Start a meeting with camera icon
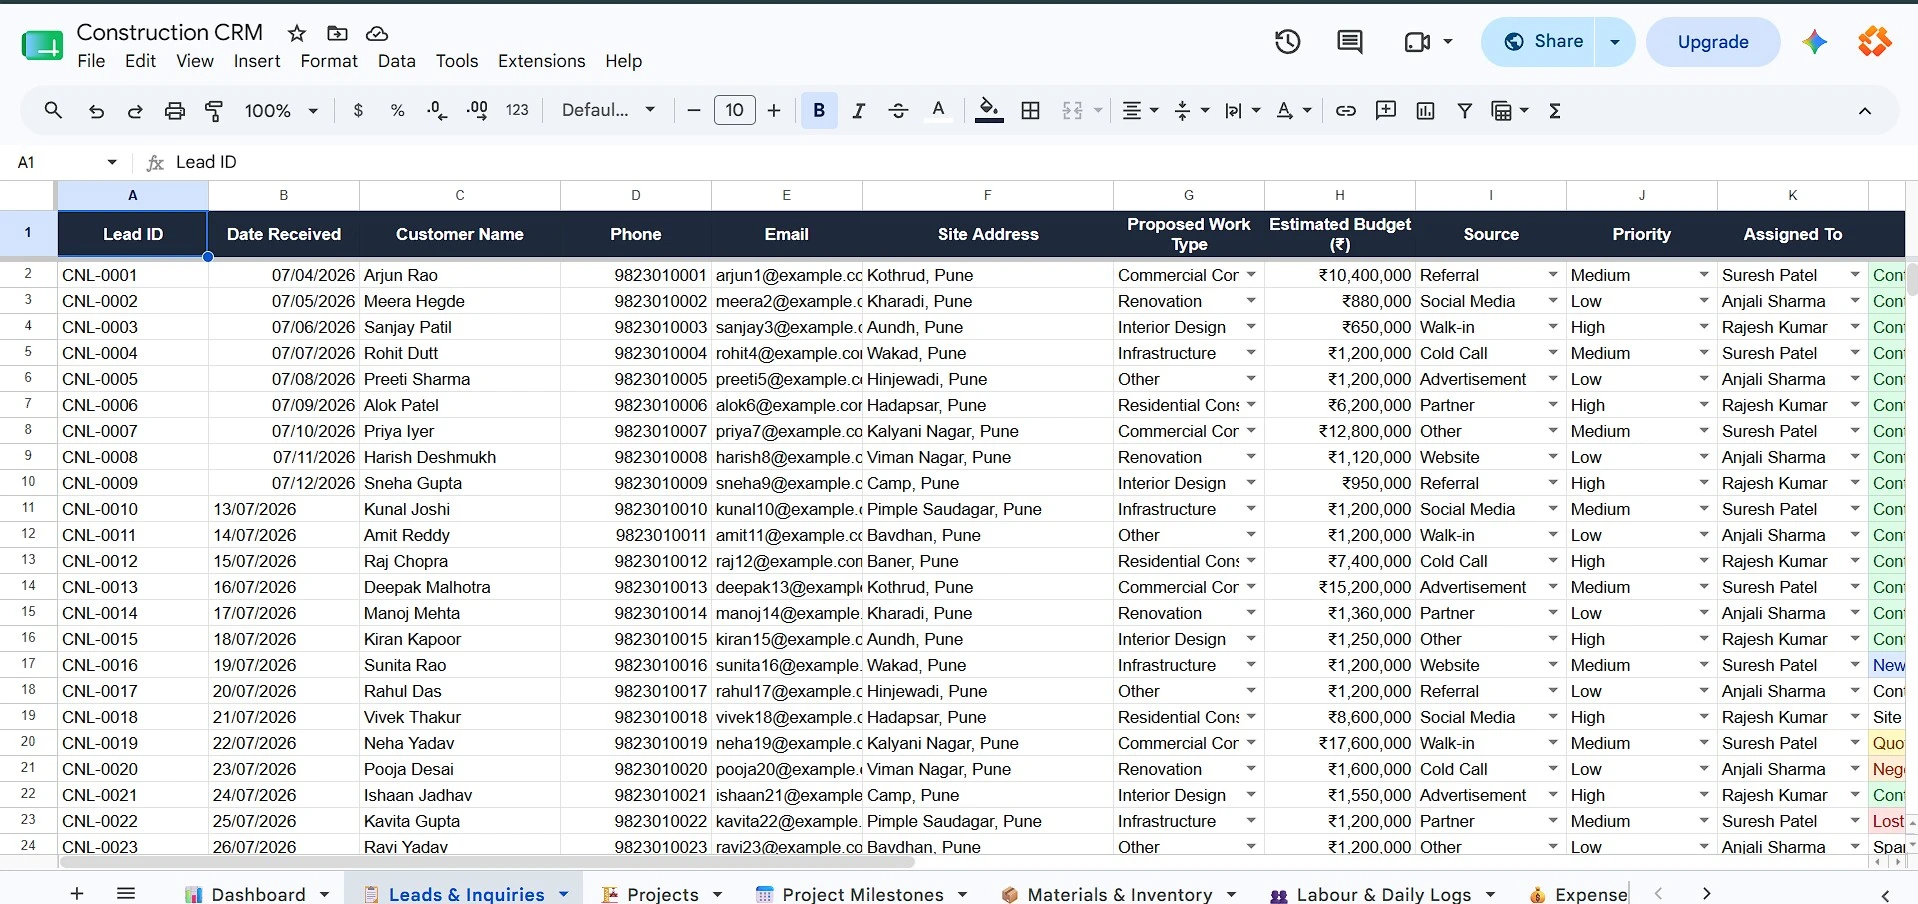 point(1417,42)
